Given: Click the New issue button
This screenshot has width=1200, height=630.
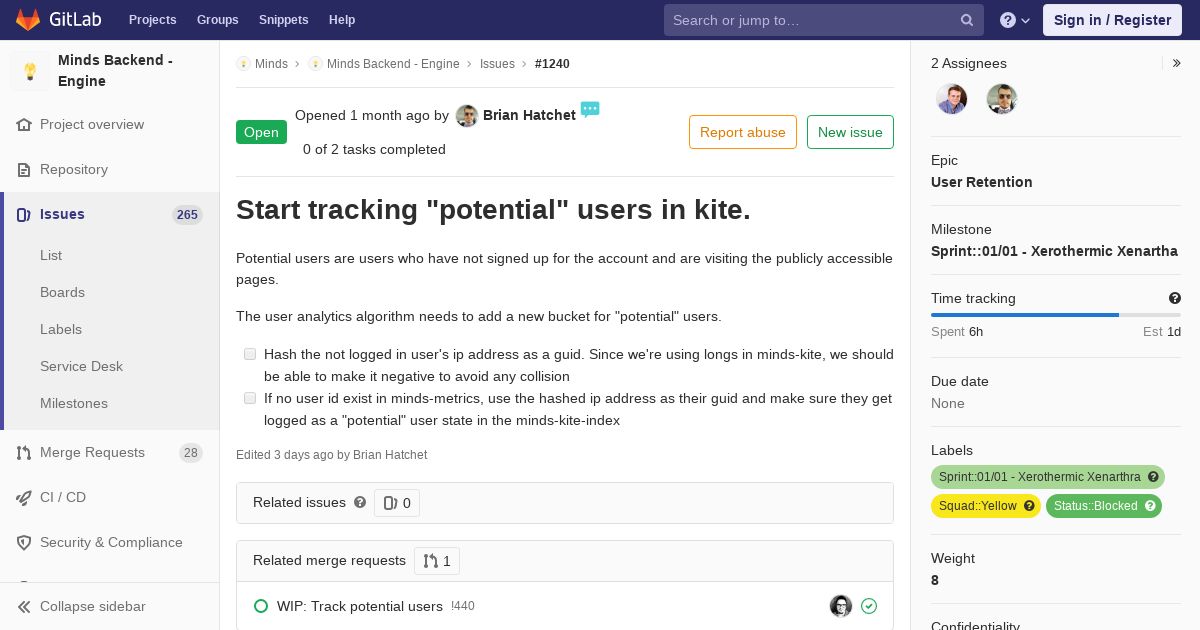Looking at the screenshot, I should point(850,132).
